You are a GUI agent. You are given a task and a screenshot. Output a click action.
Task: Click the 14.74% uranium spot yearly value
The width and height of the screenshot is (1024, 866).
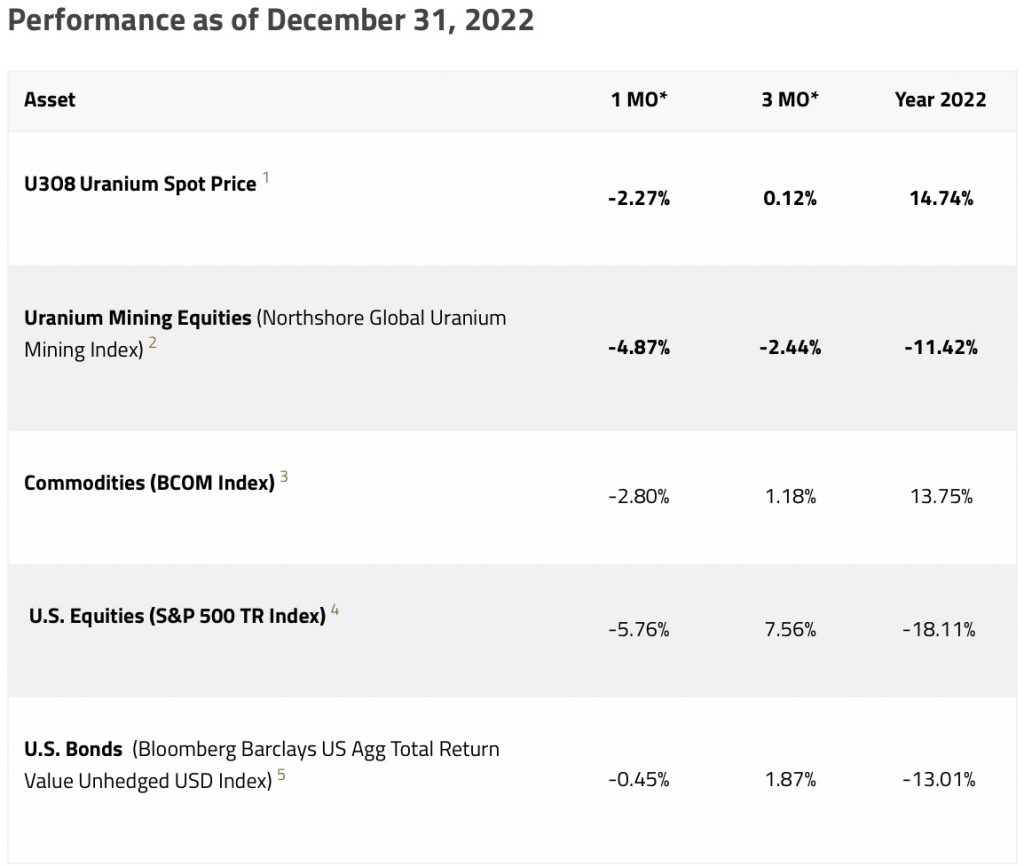(x=940, y=199)
